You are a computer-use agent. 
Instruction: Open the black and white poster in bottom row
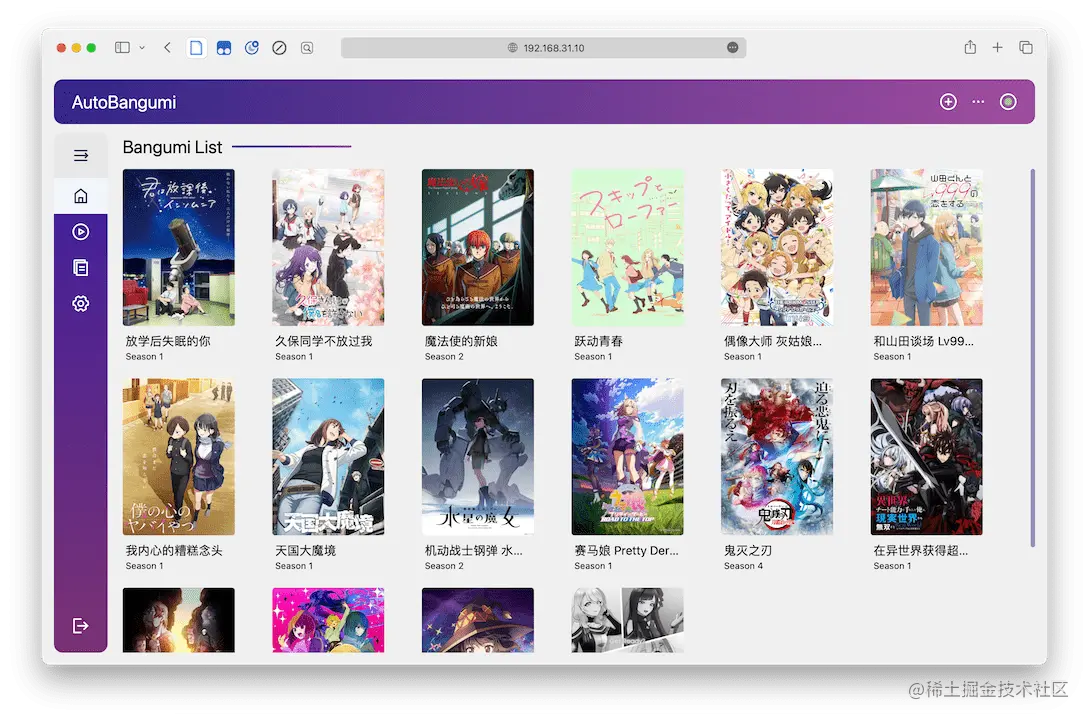coord(627,620)
